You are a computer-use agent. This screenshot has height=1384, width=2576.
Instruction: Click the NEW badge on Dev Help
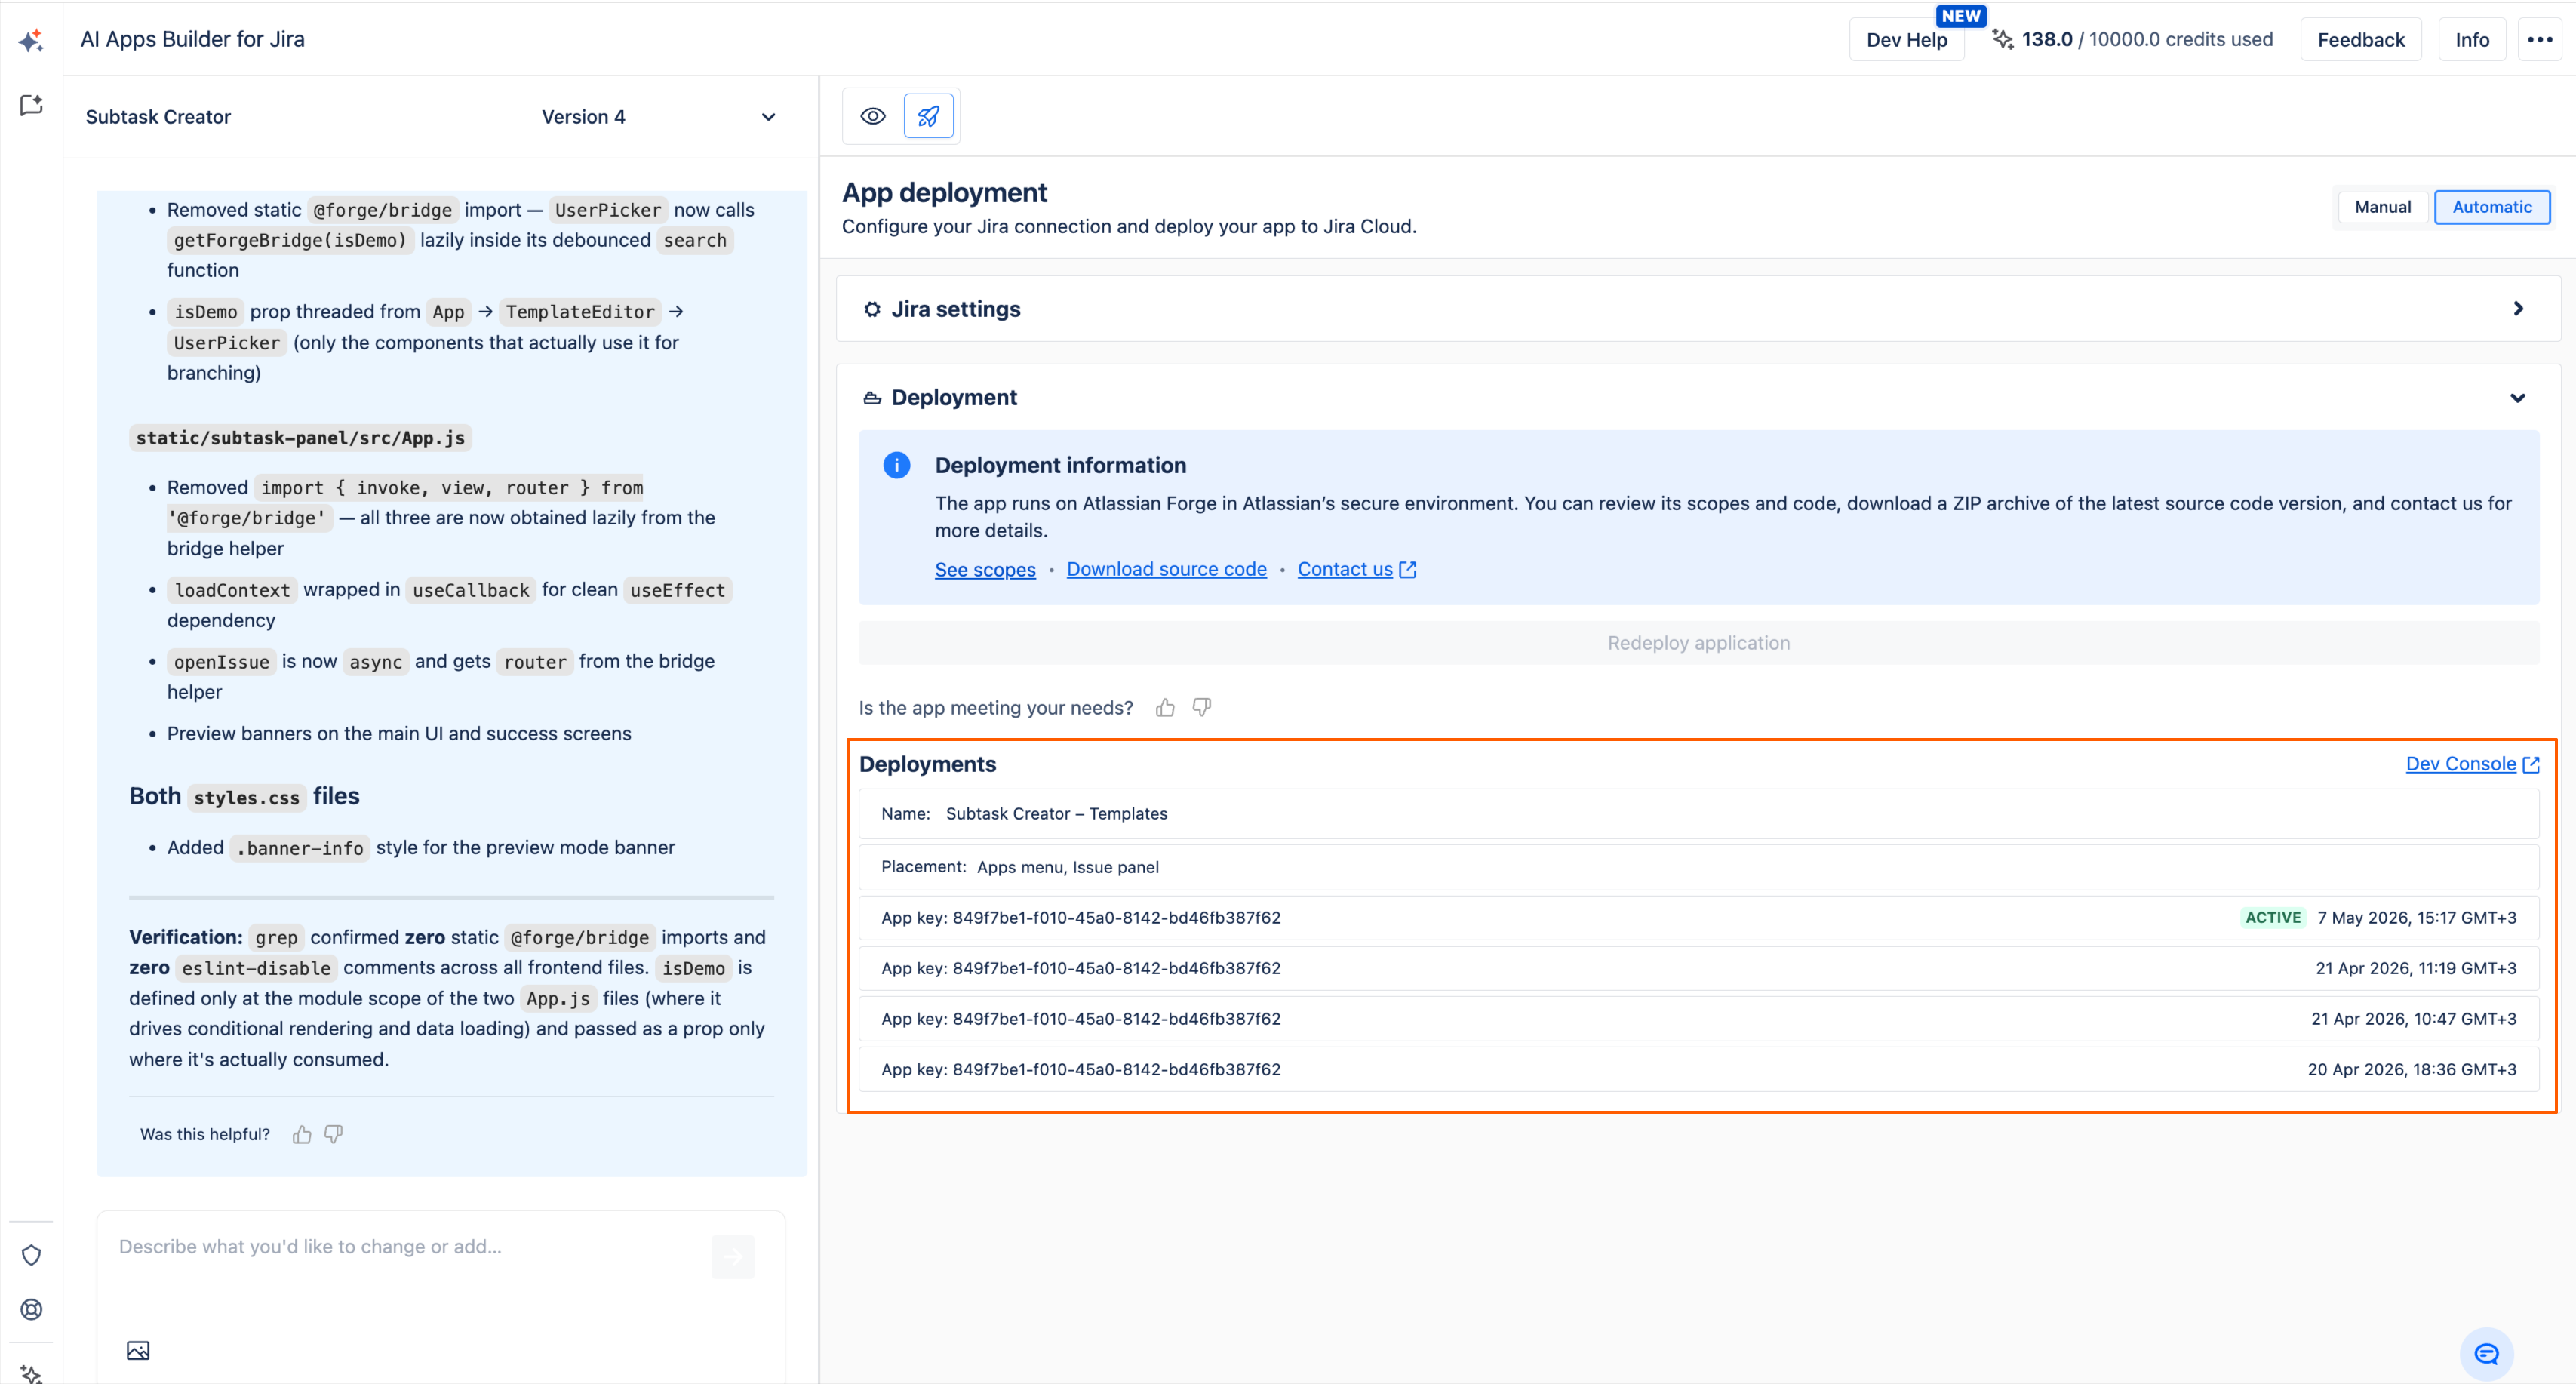pos(1961,16)
